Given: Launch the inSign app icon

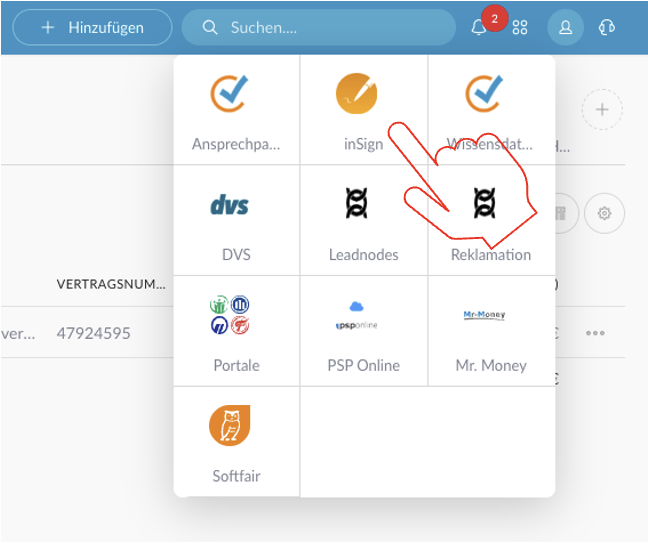Looking at the screenshot, I should pos(357,93).
